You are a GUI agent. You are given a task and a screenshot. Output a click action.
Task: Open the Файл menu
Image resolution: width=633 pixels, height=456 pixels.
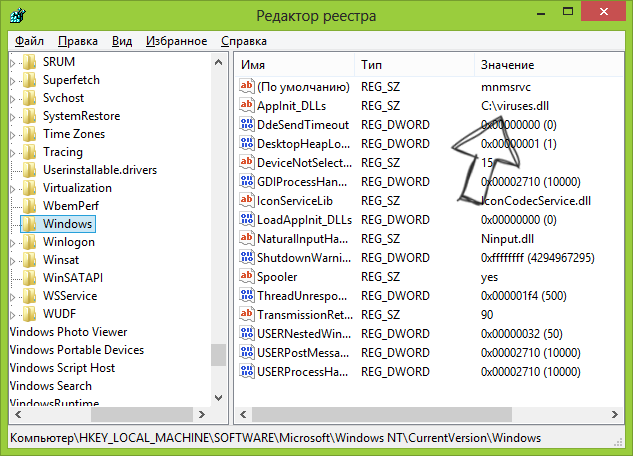click(29, 41)
